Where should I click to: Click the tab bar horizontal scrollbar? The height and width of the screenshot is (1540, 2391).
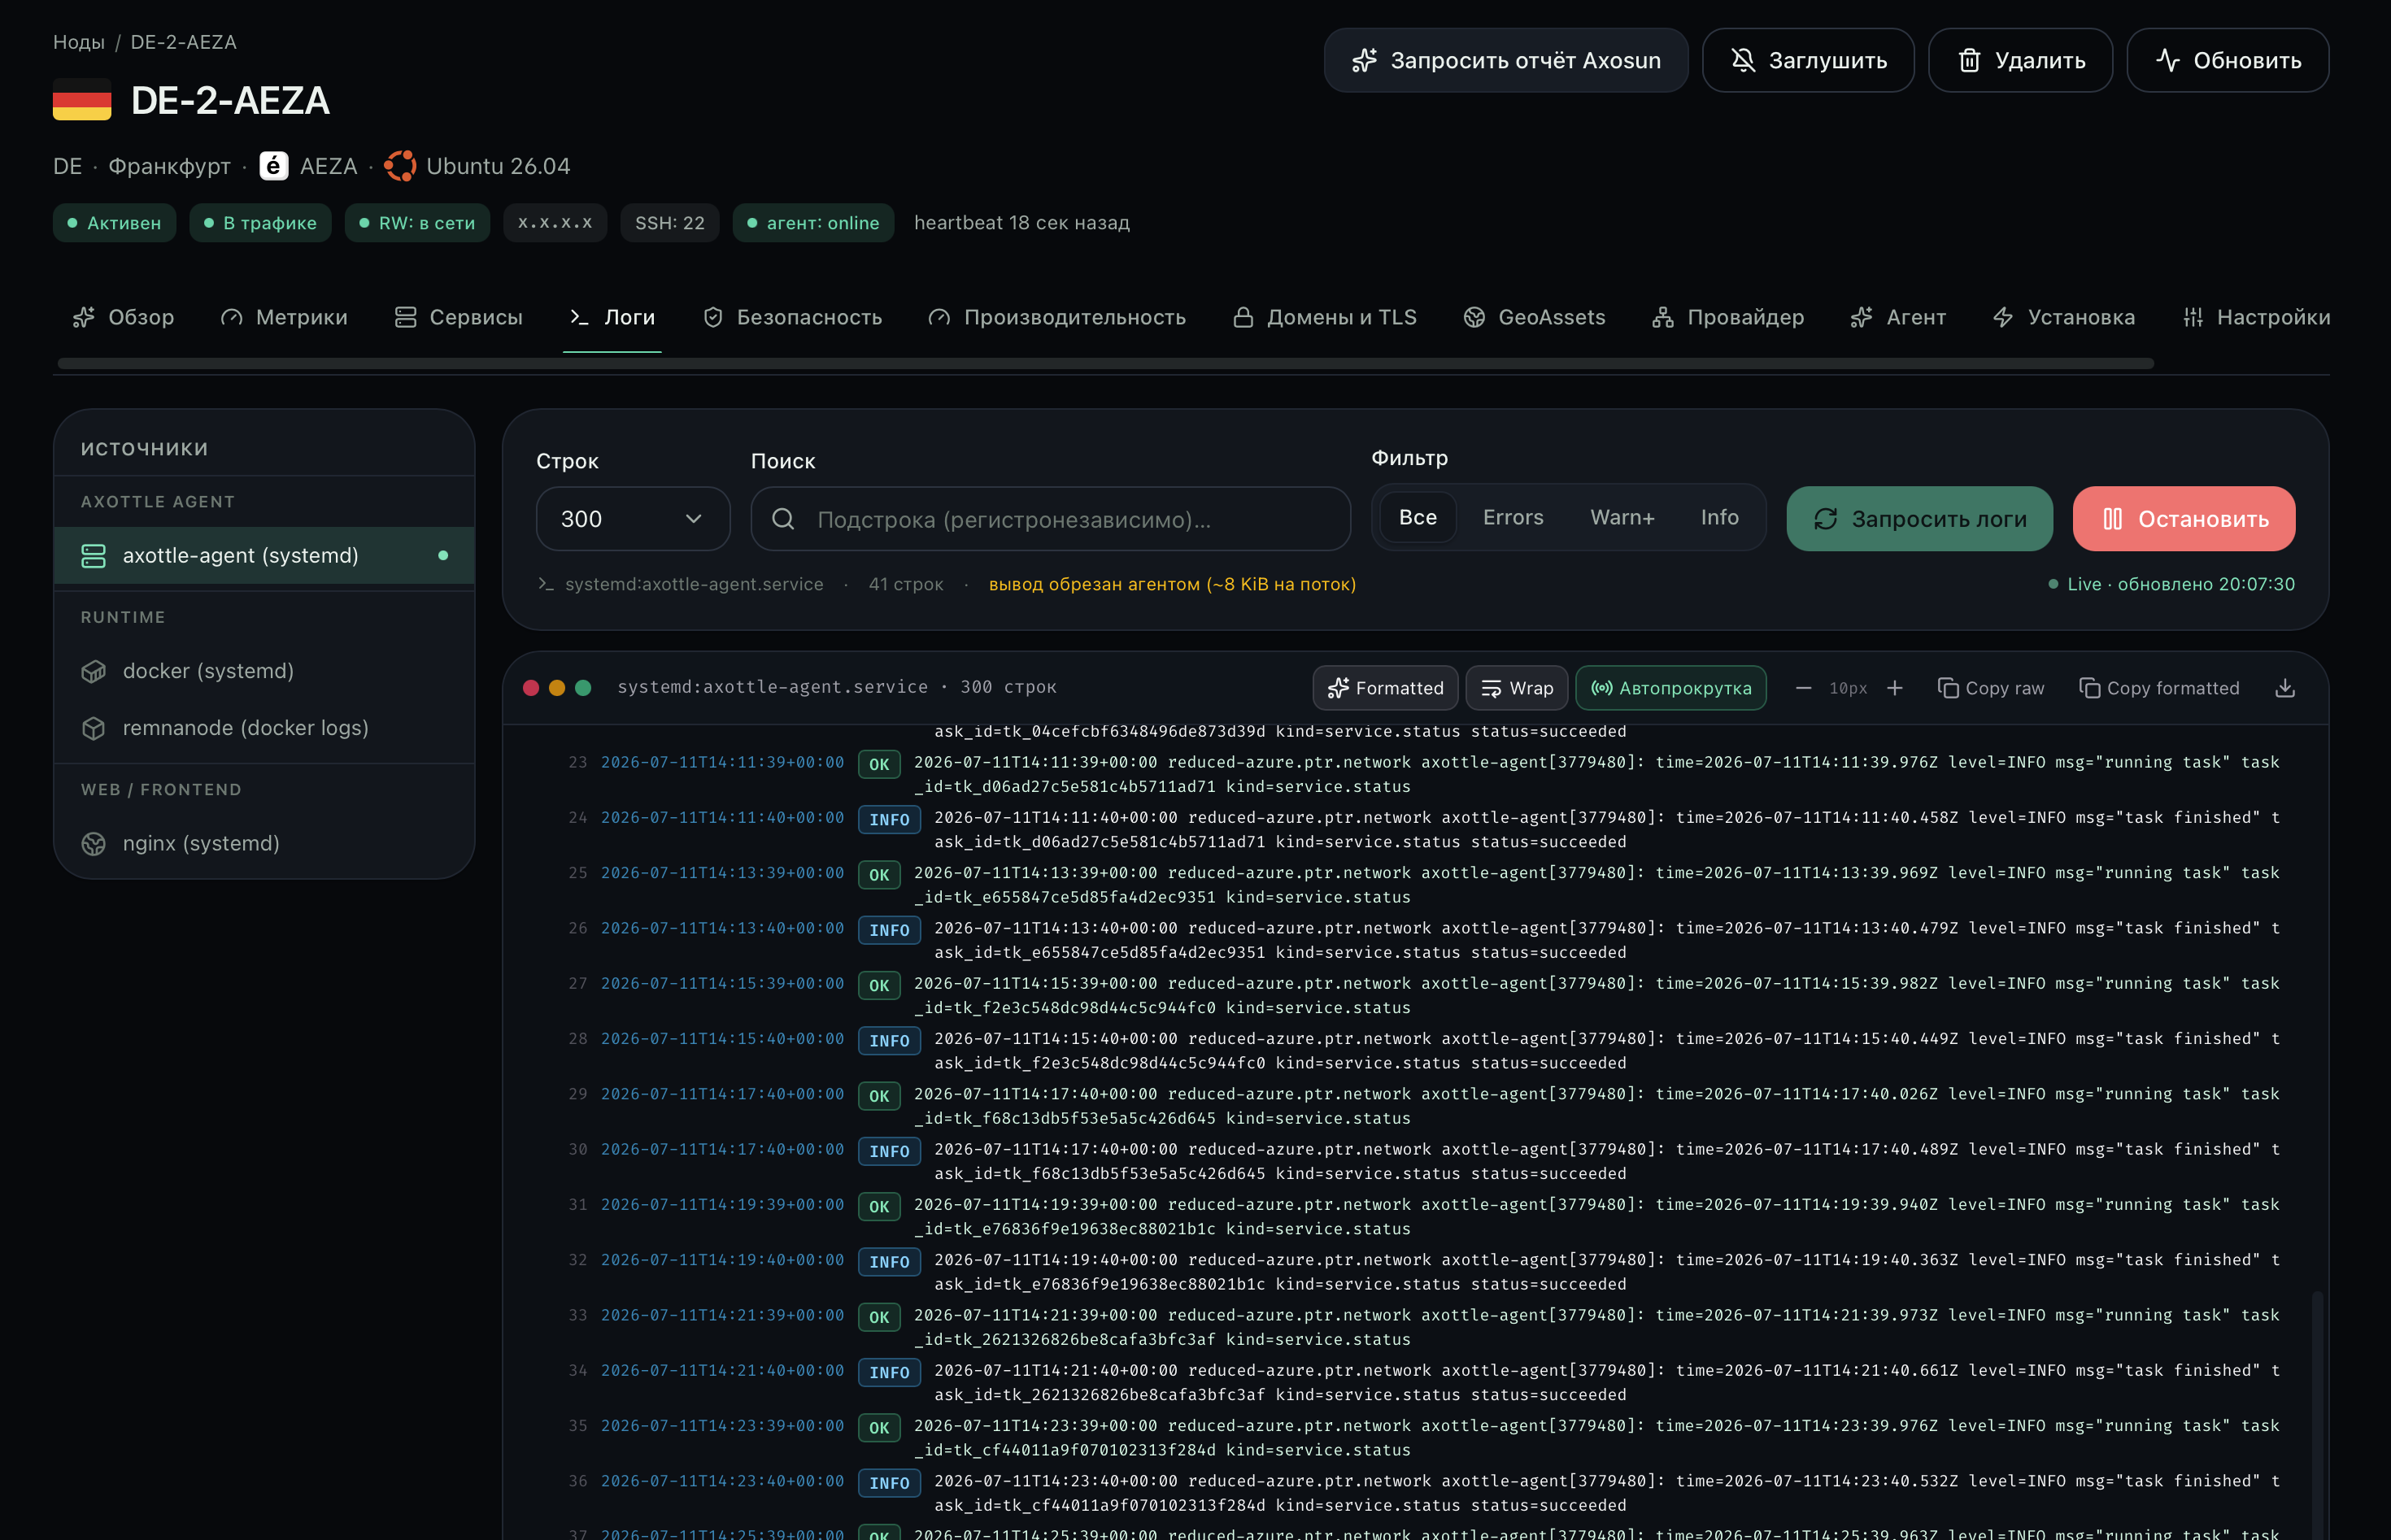coord(1105,364)
